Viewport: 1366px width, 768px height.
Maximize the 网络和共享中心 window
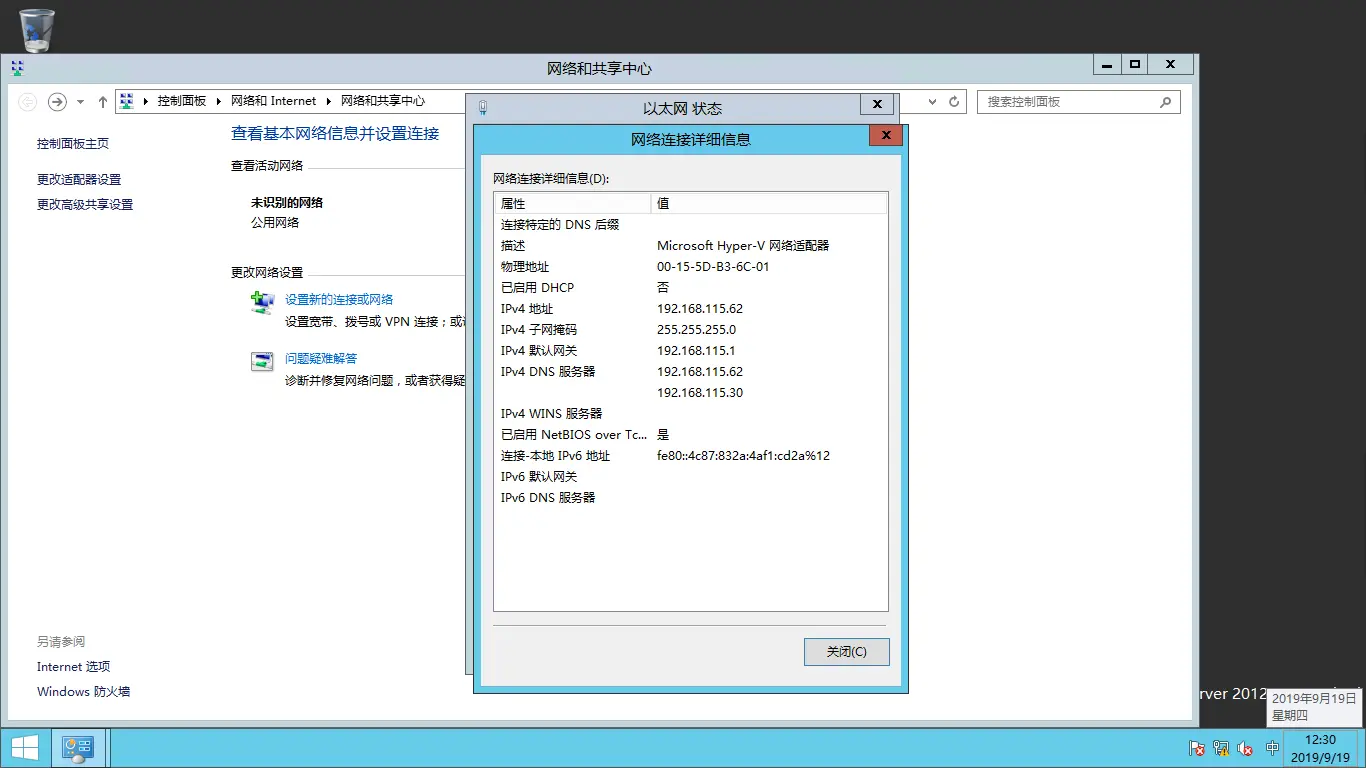click(x=1134, y=65)
